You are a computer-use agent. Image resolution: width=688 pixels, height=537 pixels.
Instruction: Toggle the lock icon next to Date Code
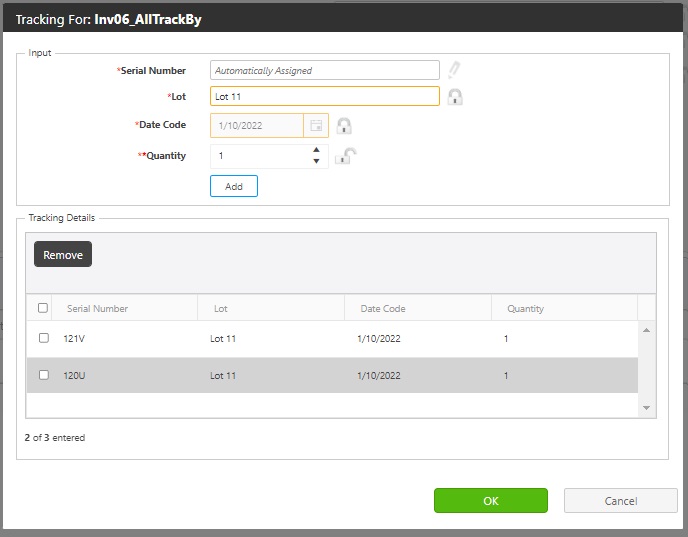(344, 126)
